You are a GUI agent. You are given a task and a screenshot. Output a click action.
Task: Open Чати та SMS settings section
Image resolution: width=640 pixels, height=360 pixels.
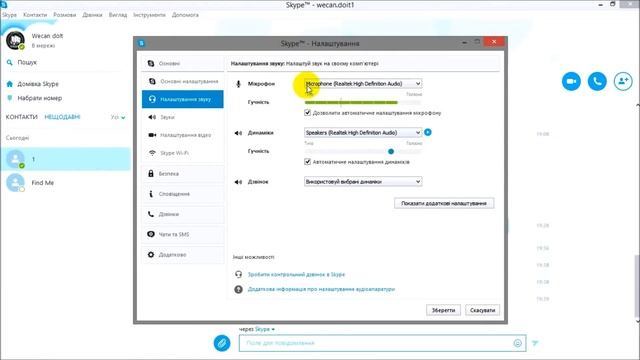pos(183,234)
